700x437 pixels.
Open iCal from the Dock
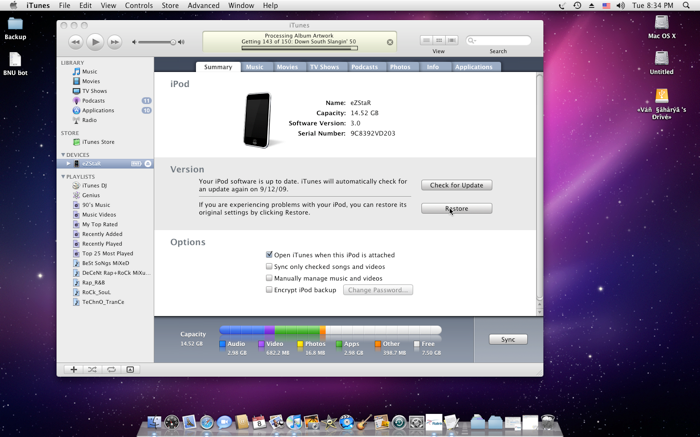coord(259,422)
